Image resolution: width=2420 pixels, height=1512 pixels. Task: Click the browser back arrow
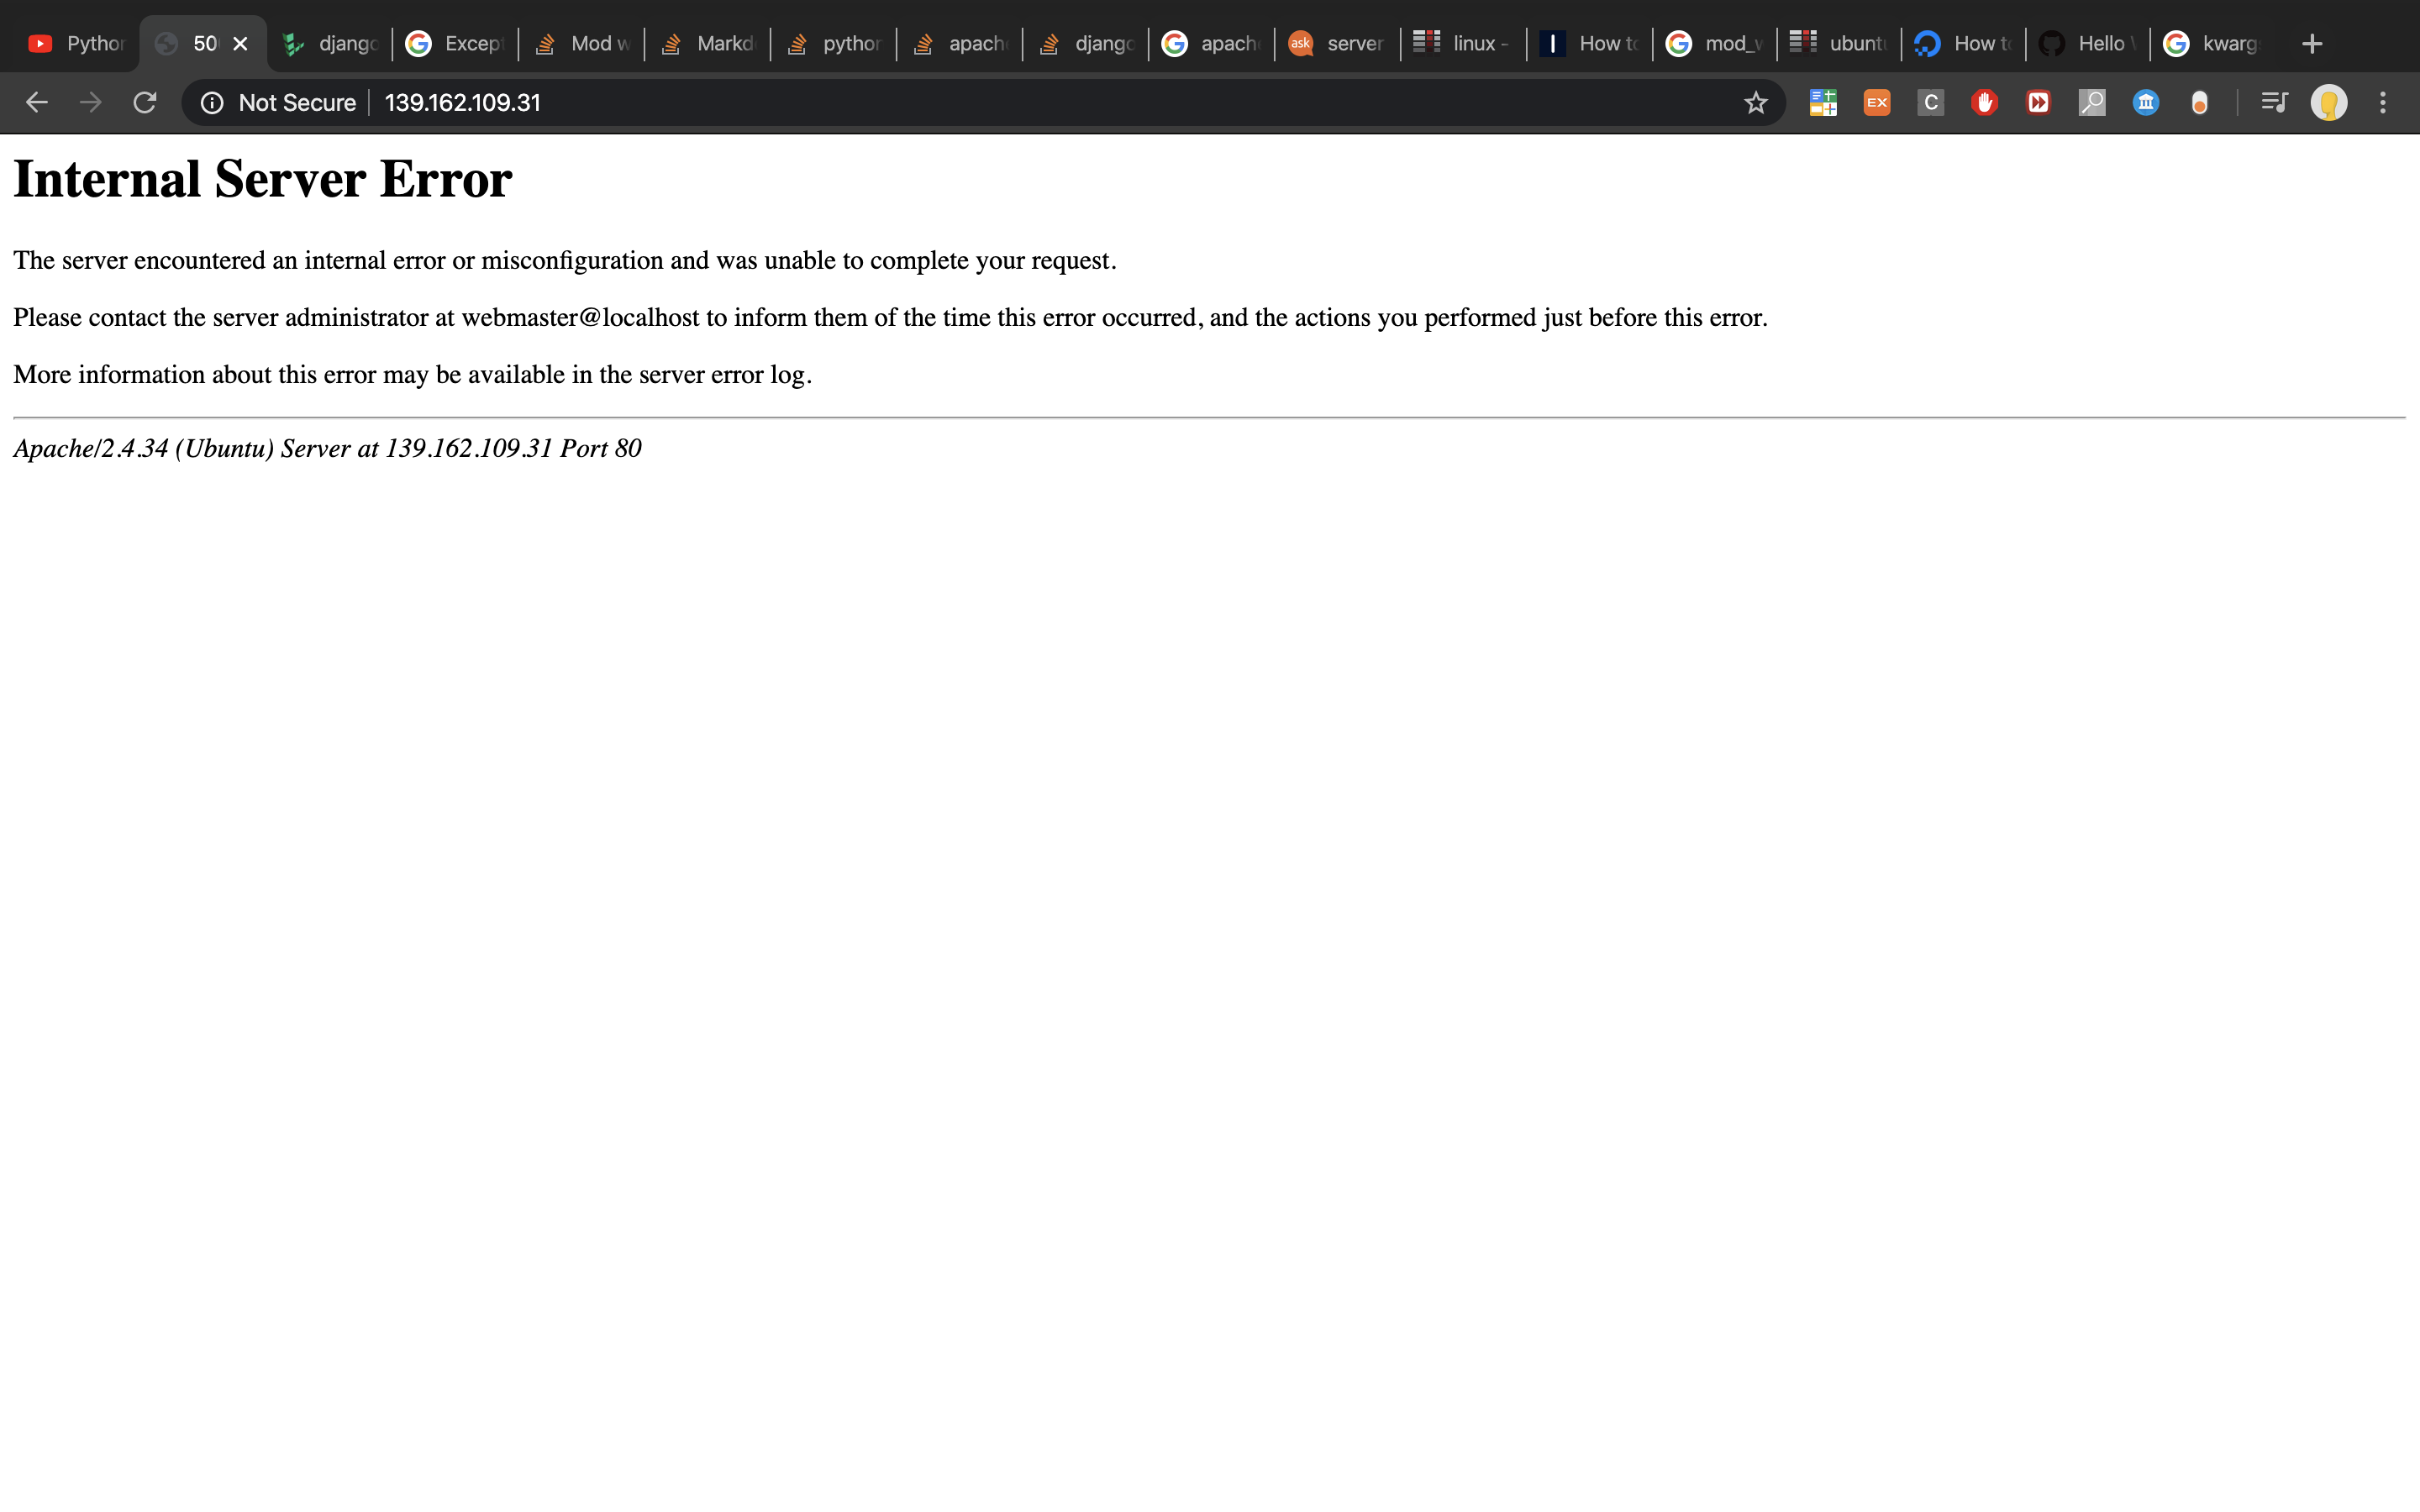tap(37, 103)
